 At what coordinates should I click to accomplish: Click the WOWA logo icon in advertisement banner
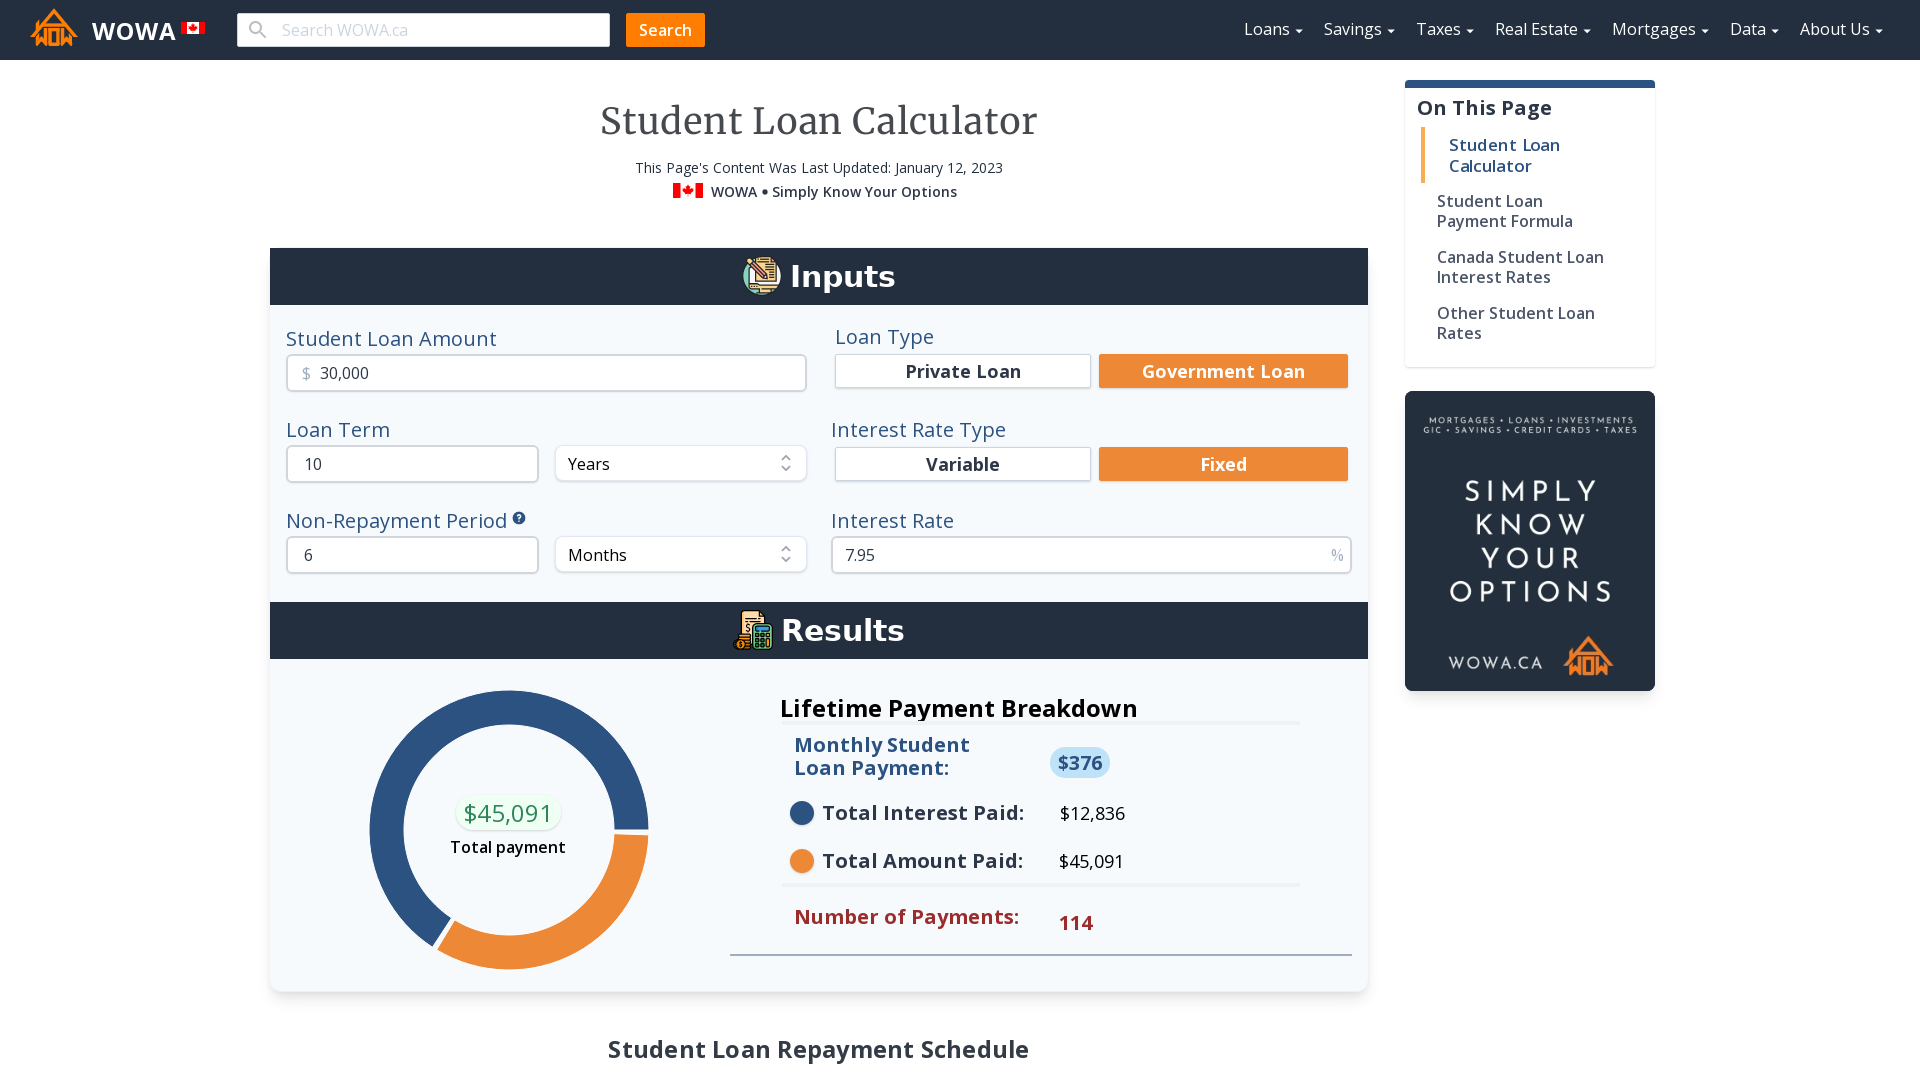click(1586, 655)
